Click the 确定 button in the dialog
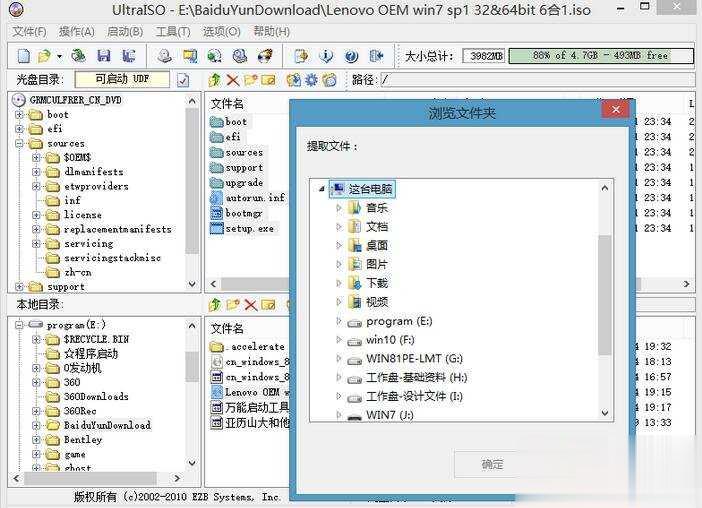Screen dimensions: 702x508 click(x=492, y=465)
